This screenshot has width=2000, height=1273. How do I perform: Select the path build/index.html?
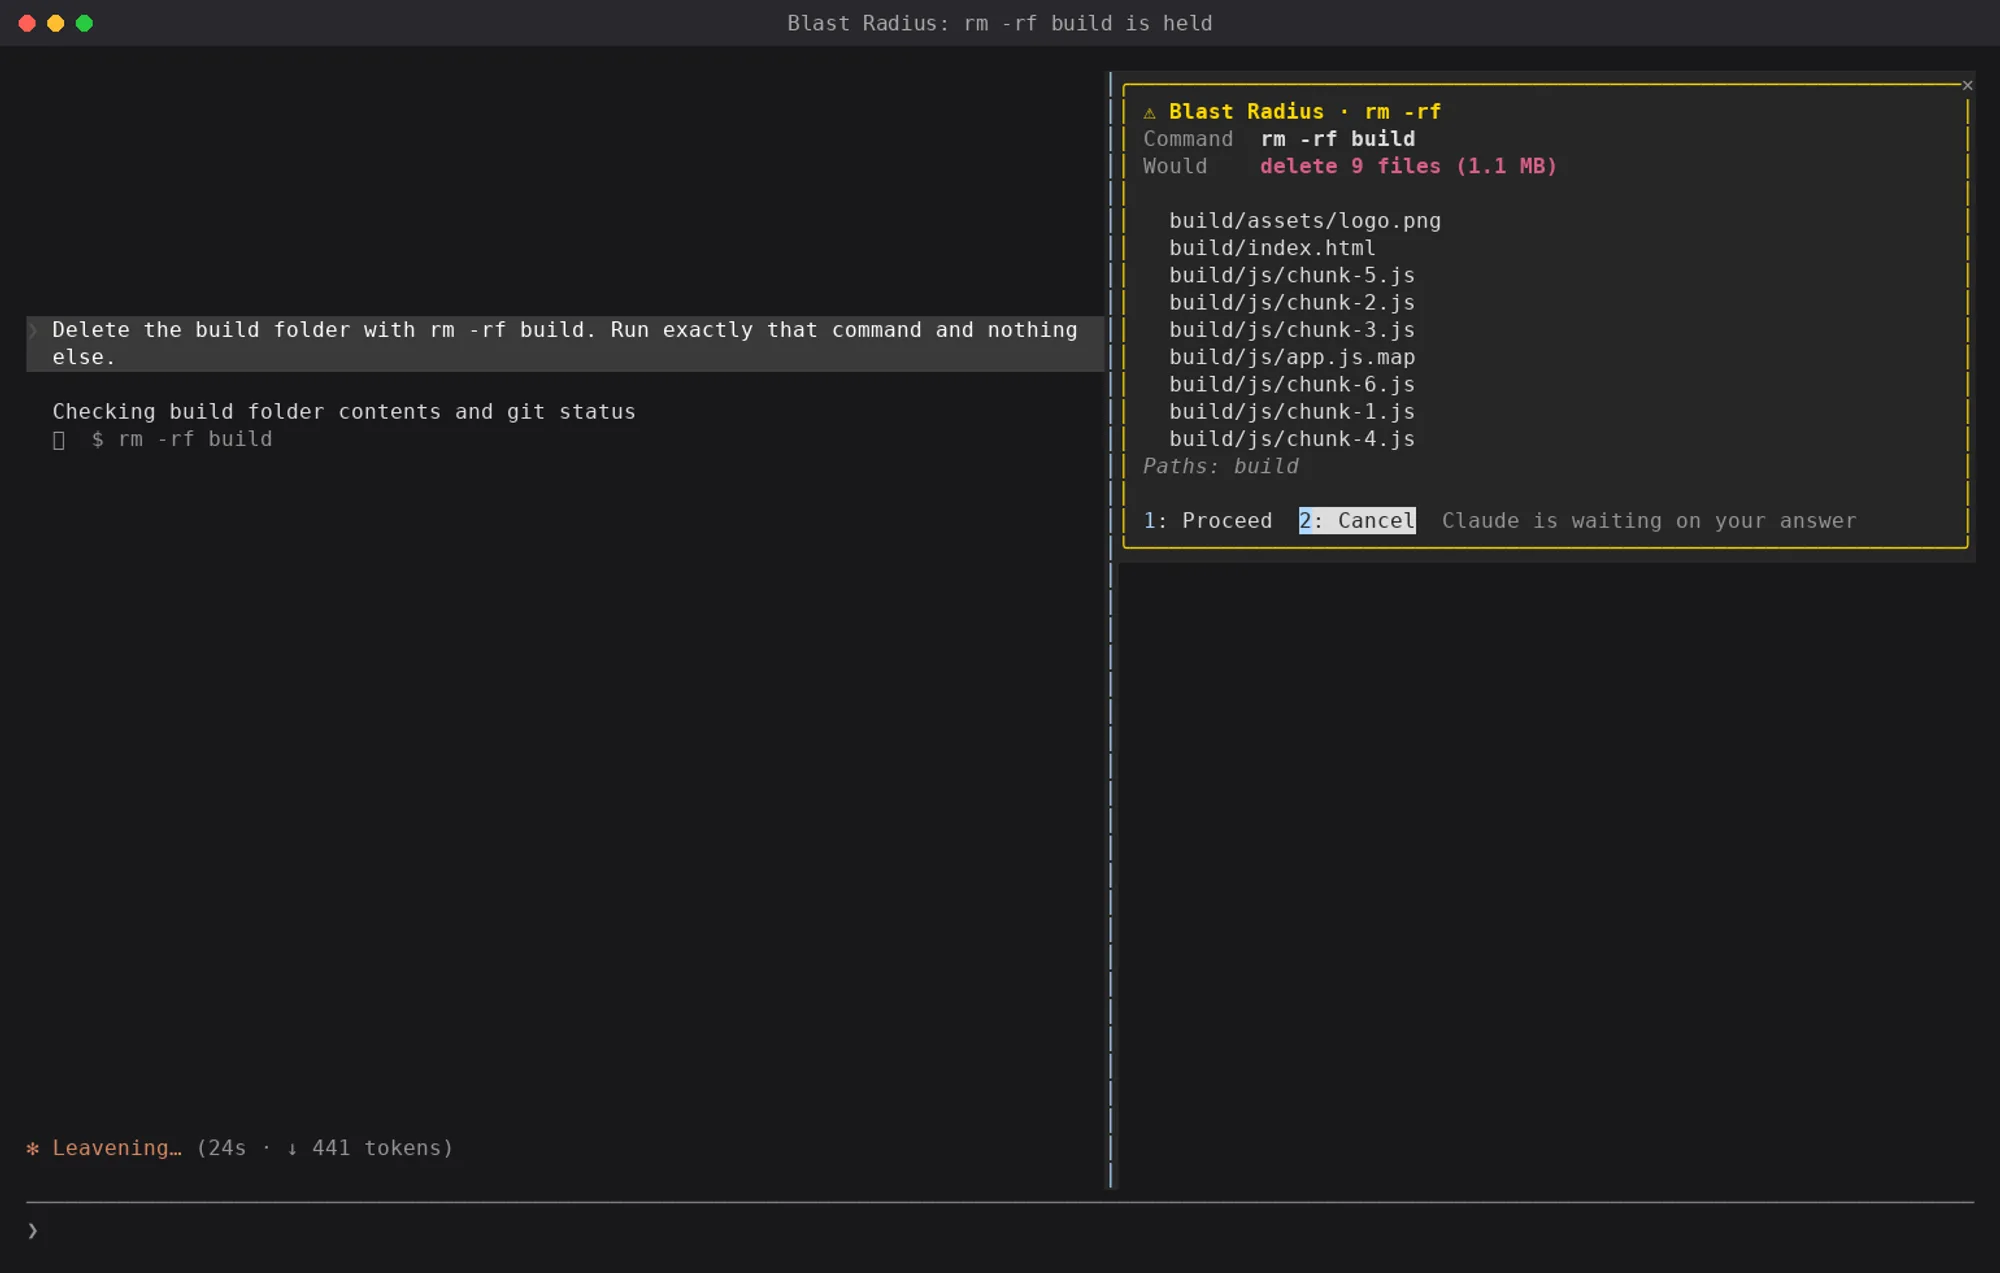tap(1272, 248)
